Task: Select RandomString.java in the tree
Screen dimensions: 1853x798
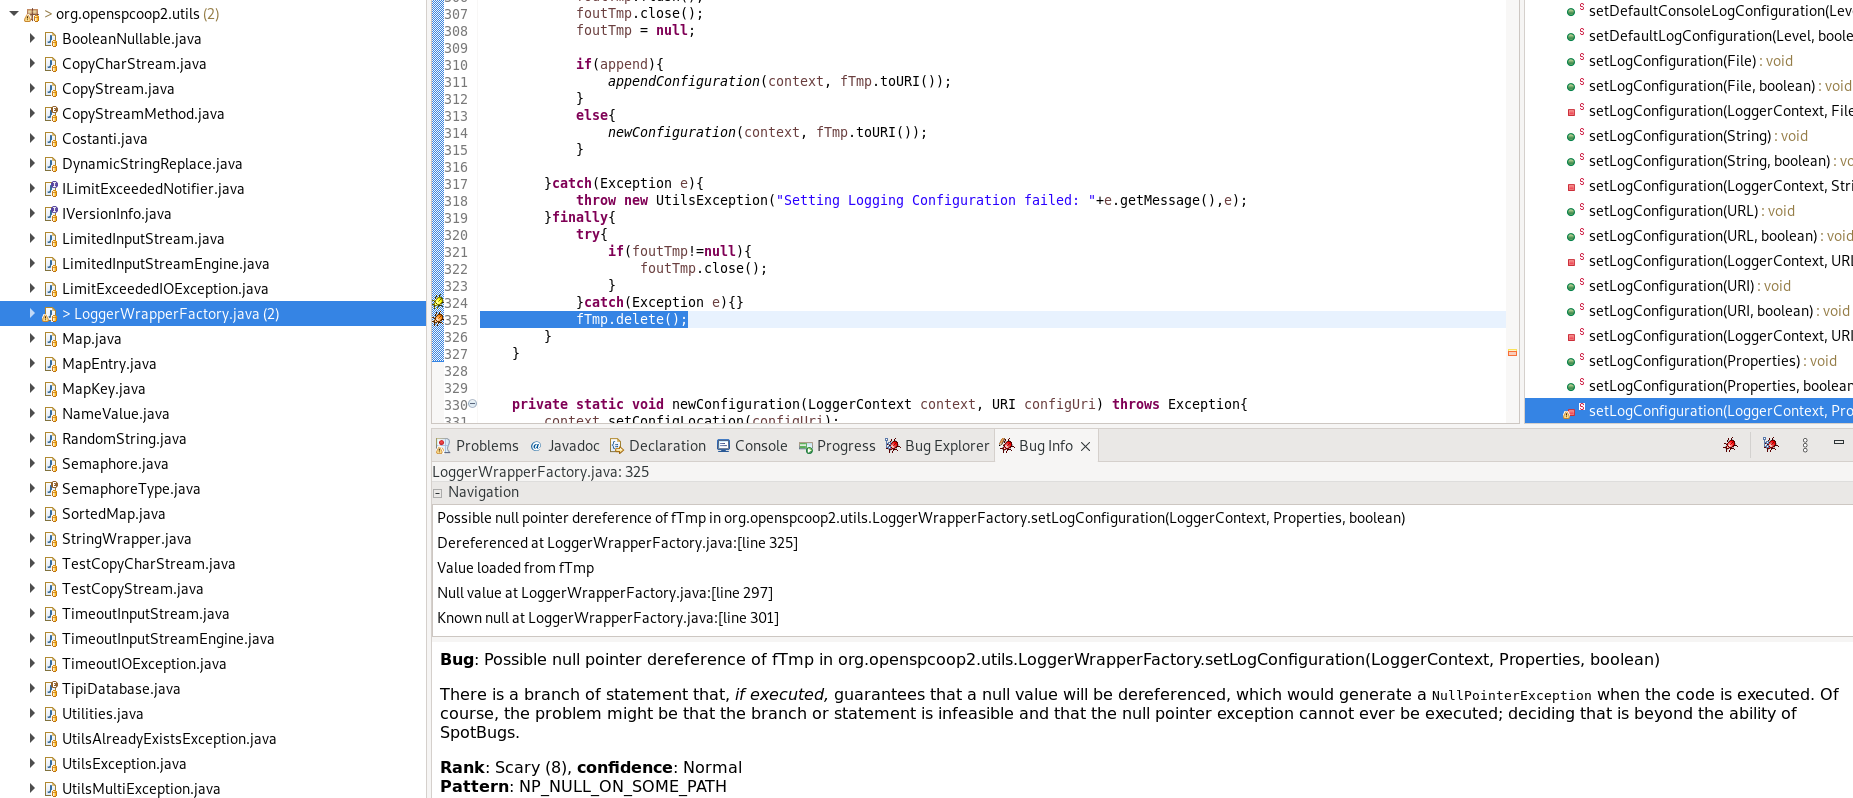Action: pyautogui.click(x=124, y=439)
